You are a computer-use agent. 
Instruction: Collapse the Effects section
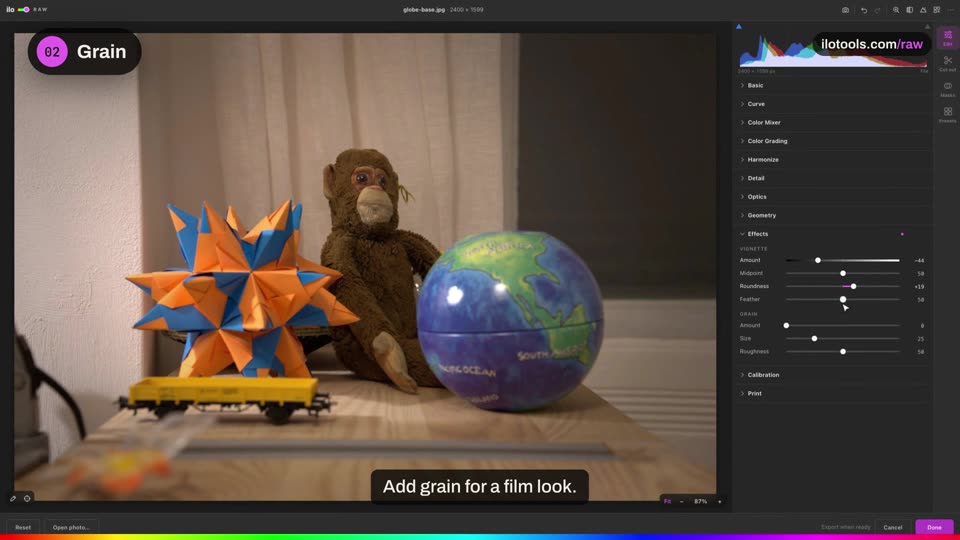pos(833,234)
